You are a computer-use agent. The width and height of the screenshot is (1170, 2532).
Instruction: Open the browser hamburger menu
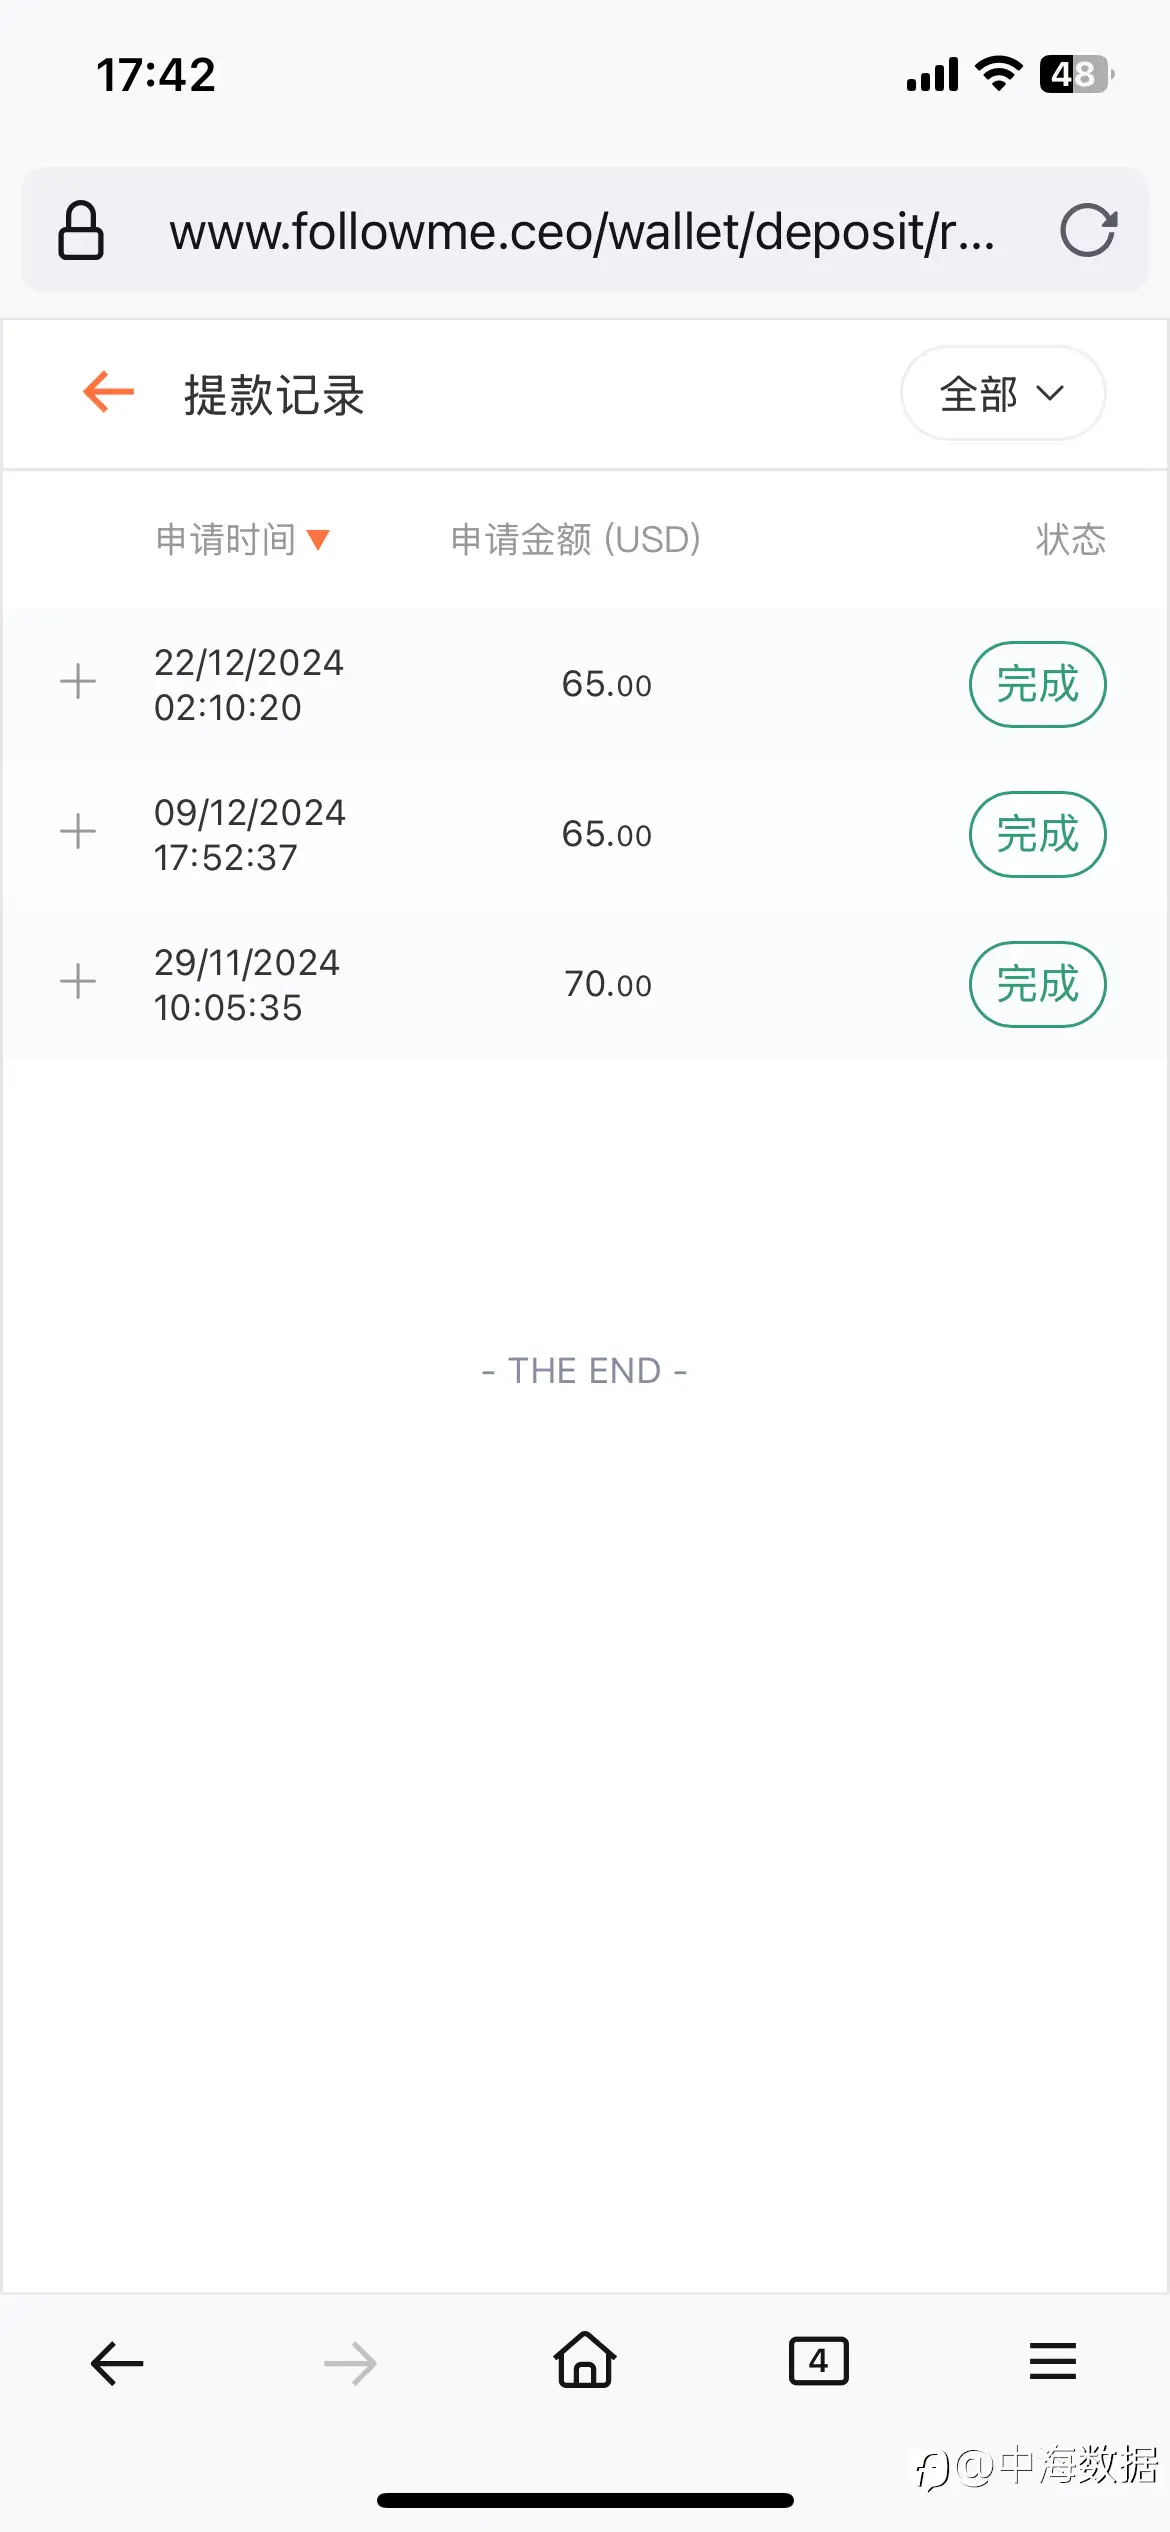1053,2361
